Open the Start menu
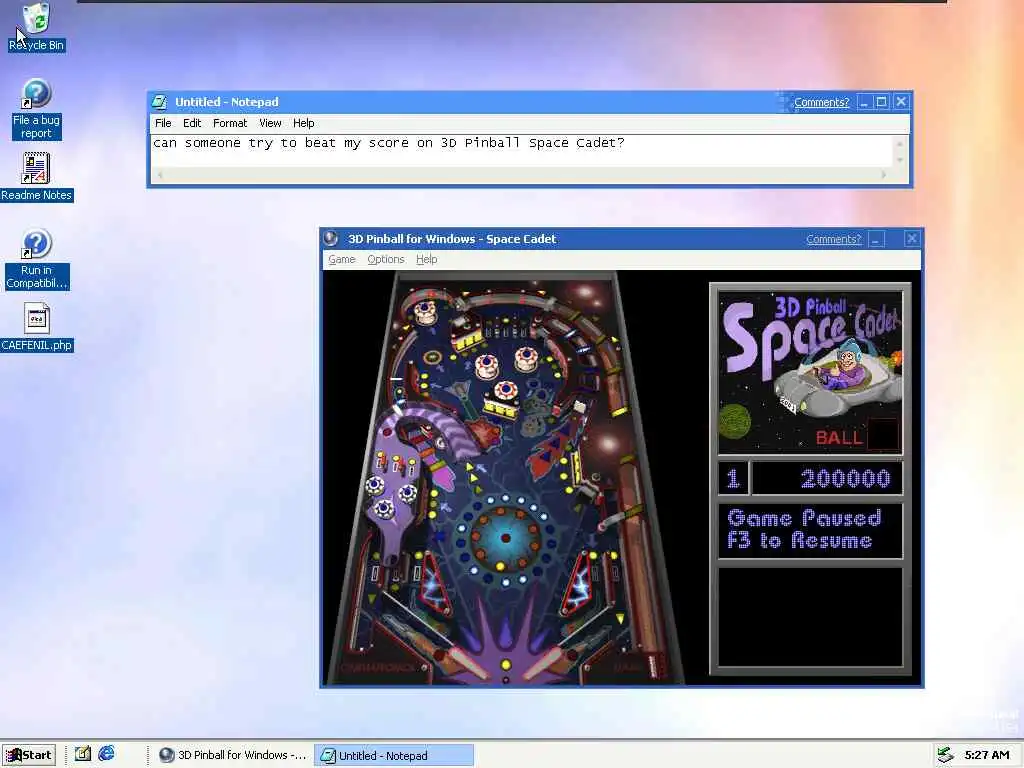1024x768 pixels. coord(28,755)
